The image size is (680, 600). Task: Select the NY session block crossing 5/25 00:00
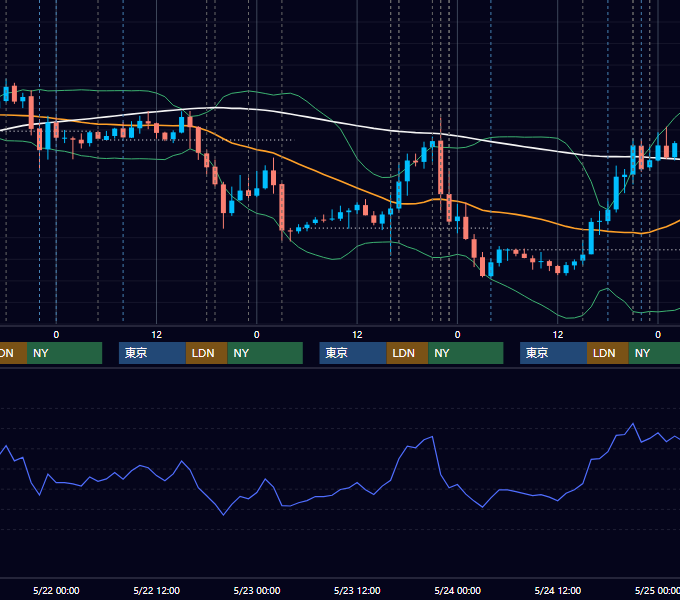pyautogui.click(x=654, y=353)
